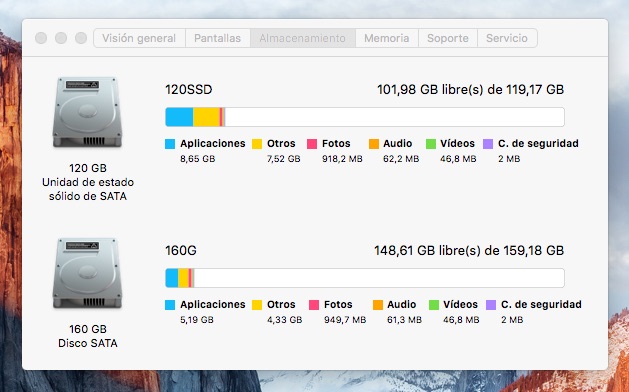
Task: Click the yellow Otros segment in 120SSD bar
Action: pyautogui.click(x=206, y=117)
